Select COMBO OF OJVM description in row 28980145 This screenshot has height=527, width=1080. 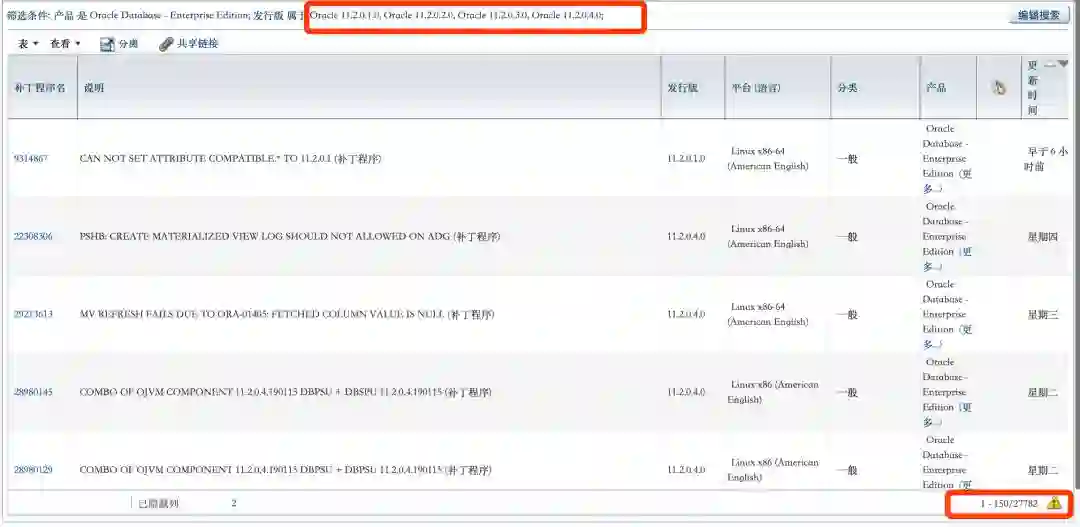pos(285,392)
